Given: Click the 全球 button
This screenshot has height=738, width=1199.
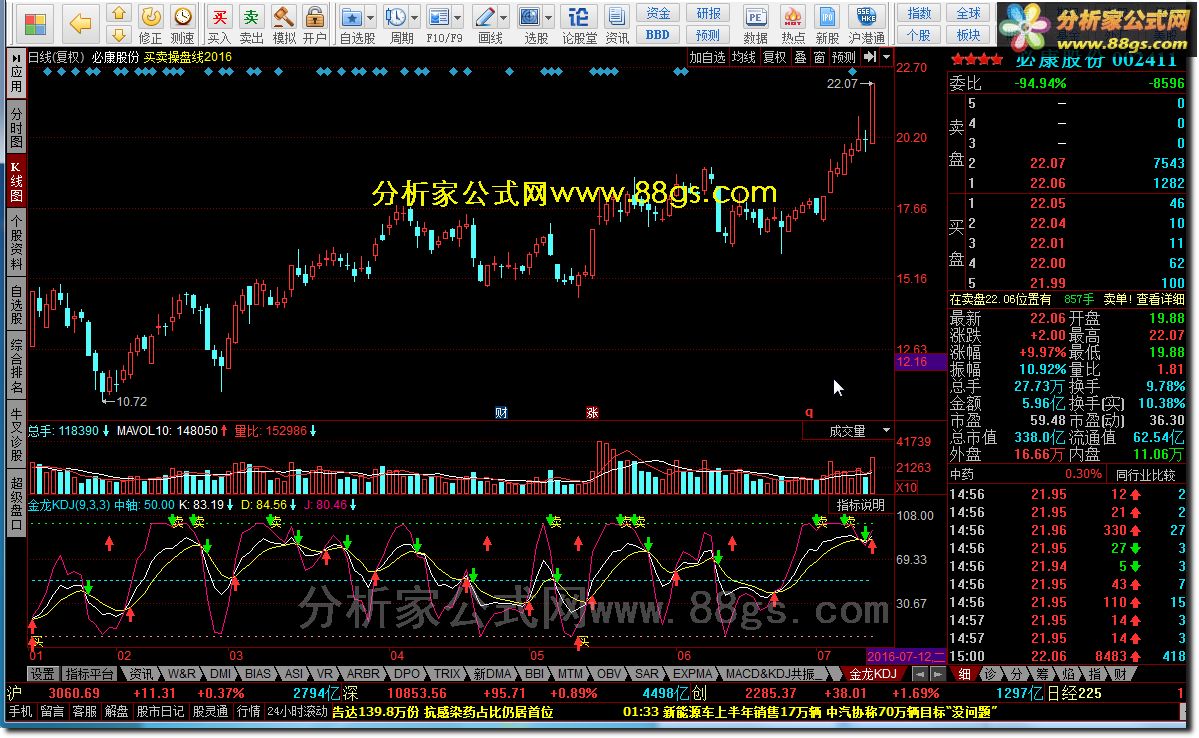Looking at the screenshot, I should [x=968, y=13].
